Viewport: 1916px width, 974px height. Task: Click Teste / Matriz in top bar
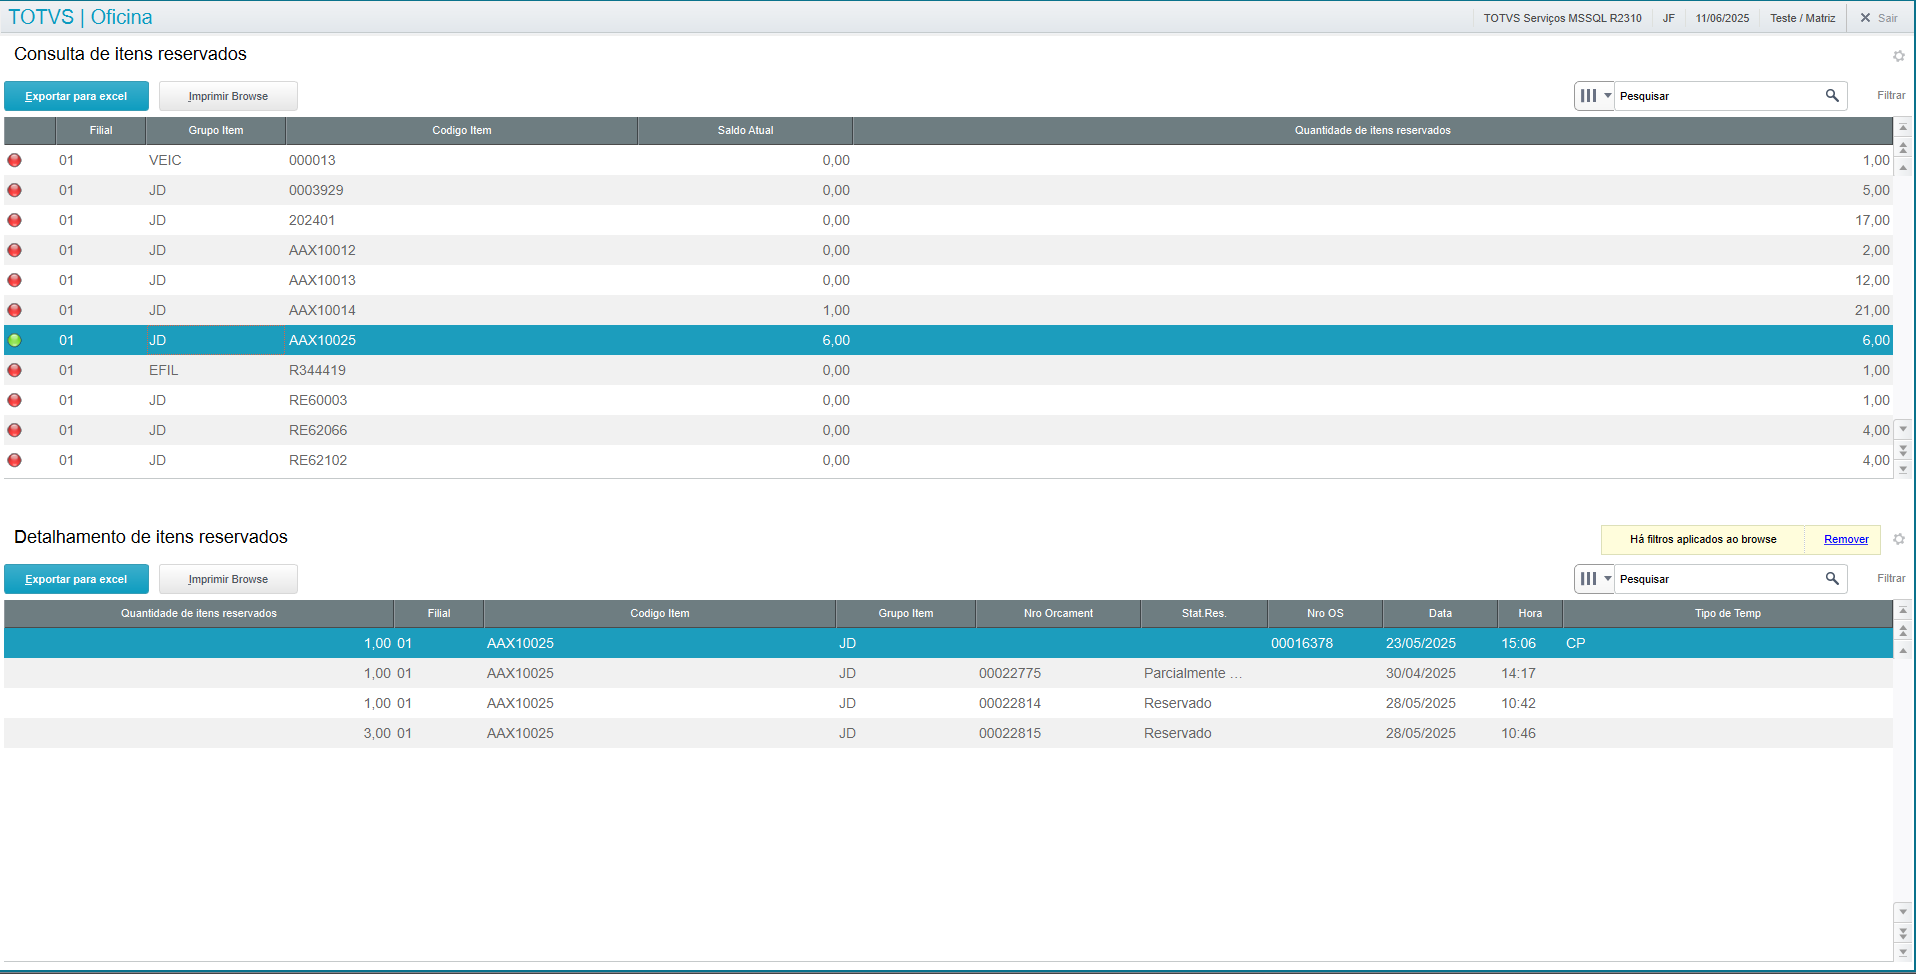(1802, 18)
